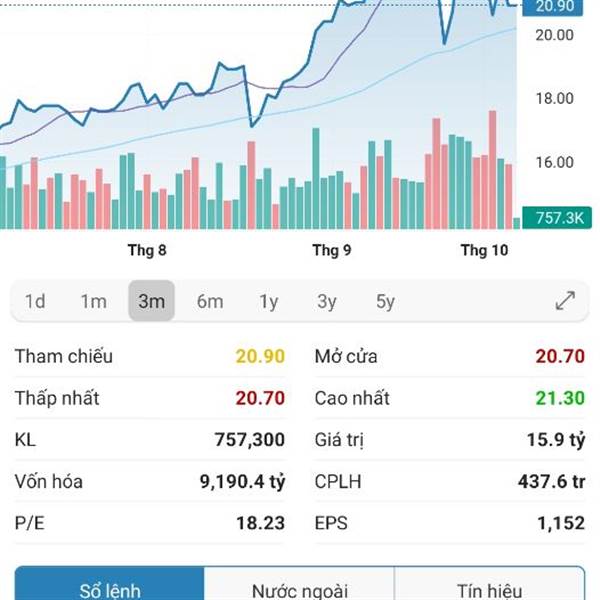Open the Sổ lệnh tab
600x600 pixels.
click(x=110, y=590)
